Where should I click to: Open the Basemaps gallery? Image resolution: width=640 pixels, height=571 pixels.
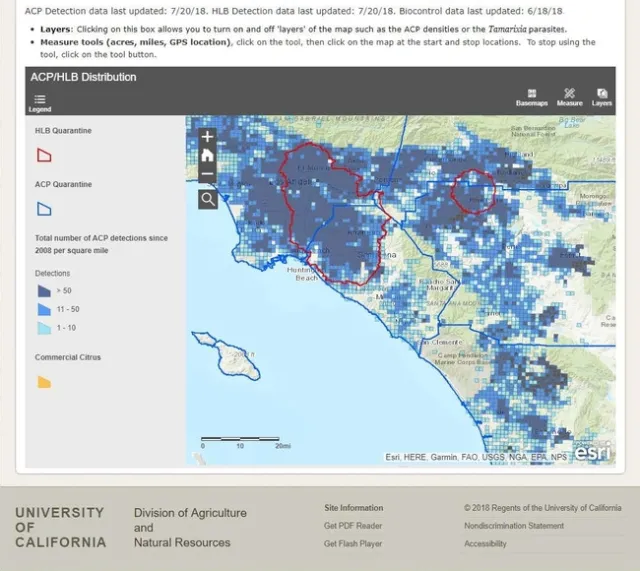click(531, 97)
